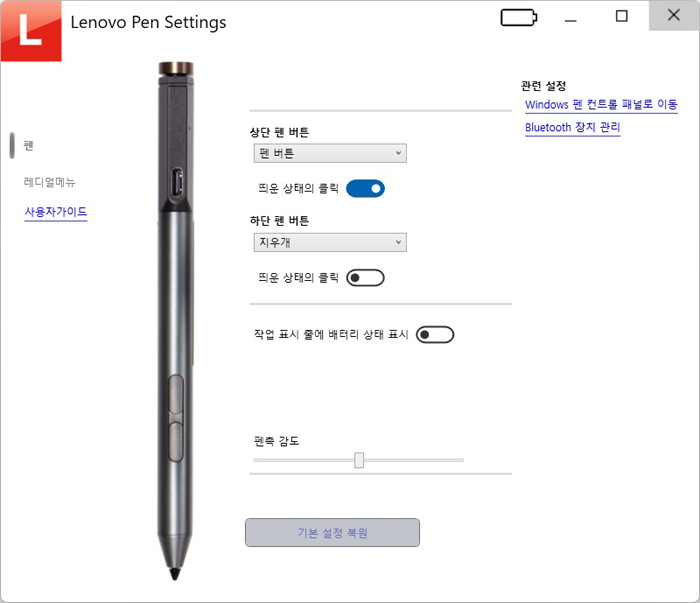Viewport: 700px width, 603px height.
Task: Maximize the Lenovo Pen Settings window
Action: click(621, 16)
